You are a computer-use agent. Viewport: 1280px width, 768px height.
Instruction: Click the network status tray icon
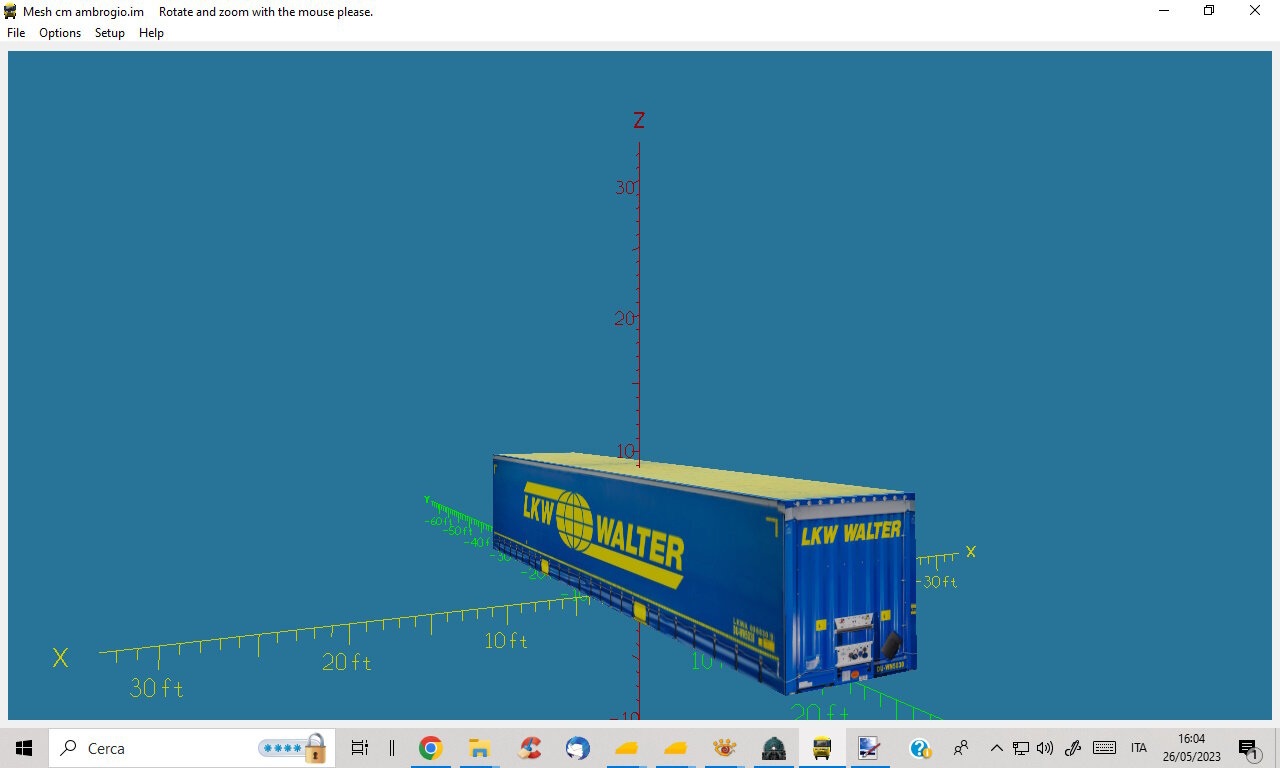[x=1021, y=748]
